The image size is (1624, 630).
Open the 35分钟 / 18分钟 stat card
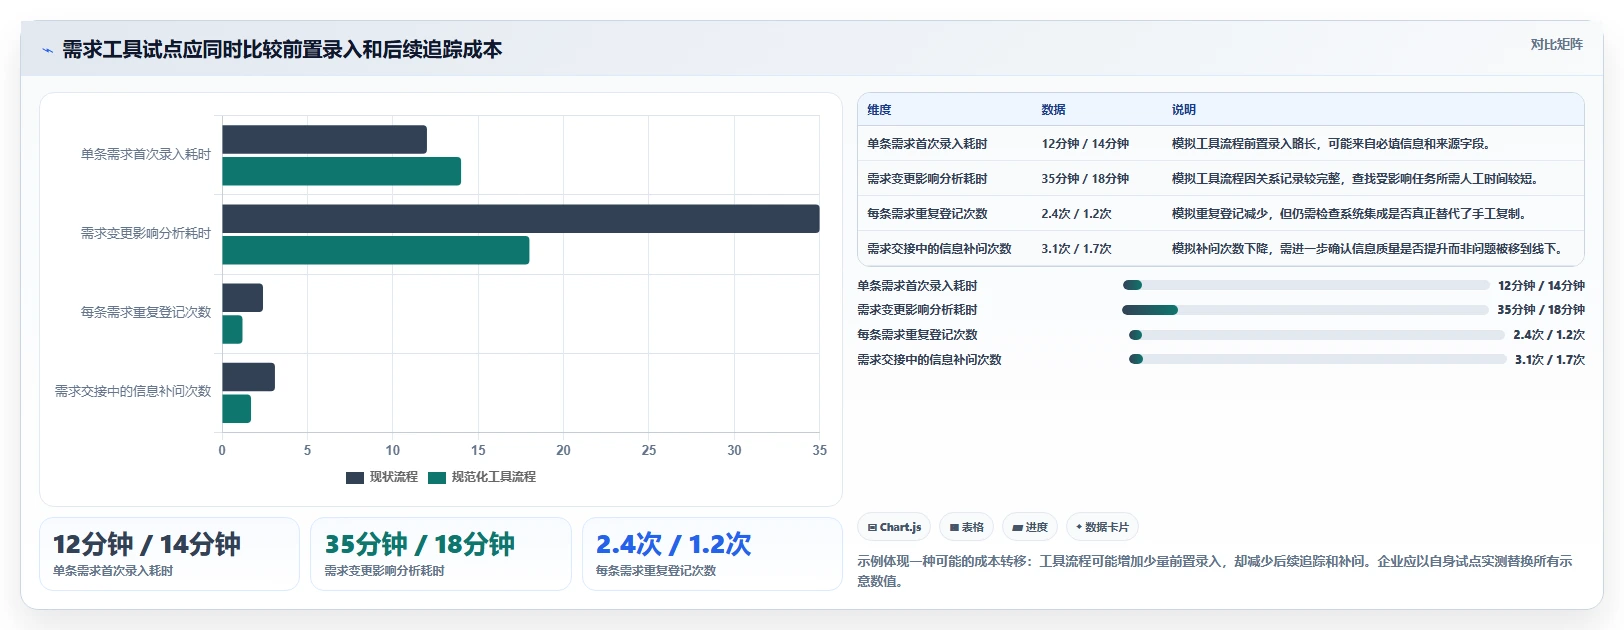pos(441,553)
